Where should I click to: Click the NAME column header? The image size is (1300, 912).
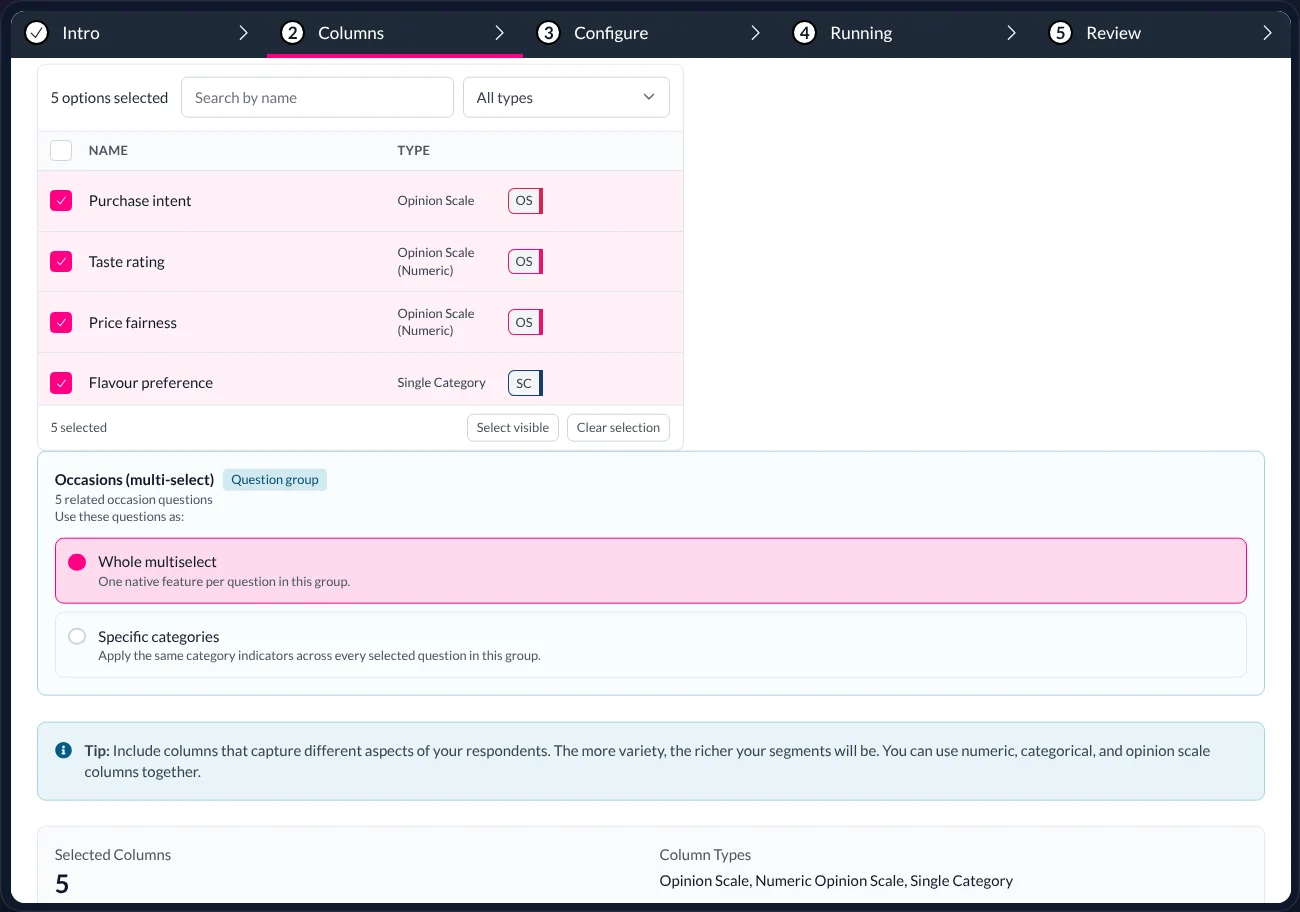pos(108,151)
